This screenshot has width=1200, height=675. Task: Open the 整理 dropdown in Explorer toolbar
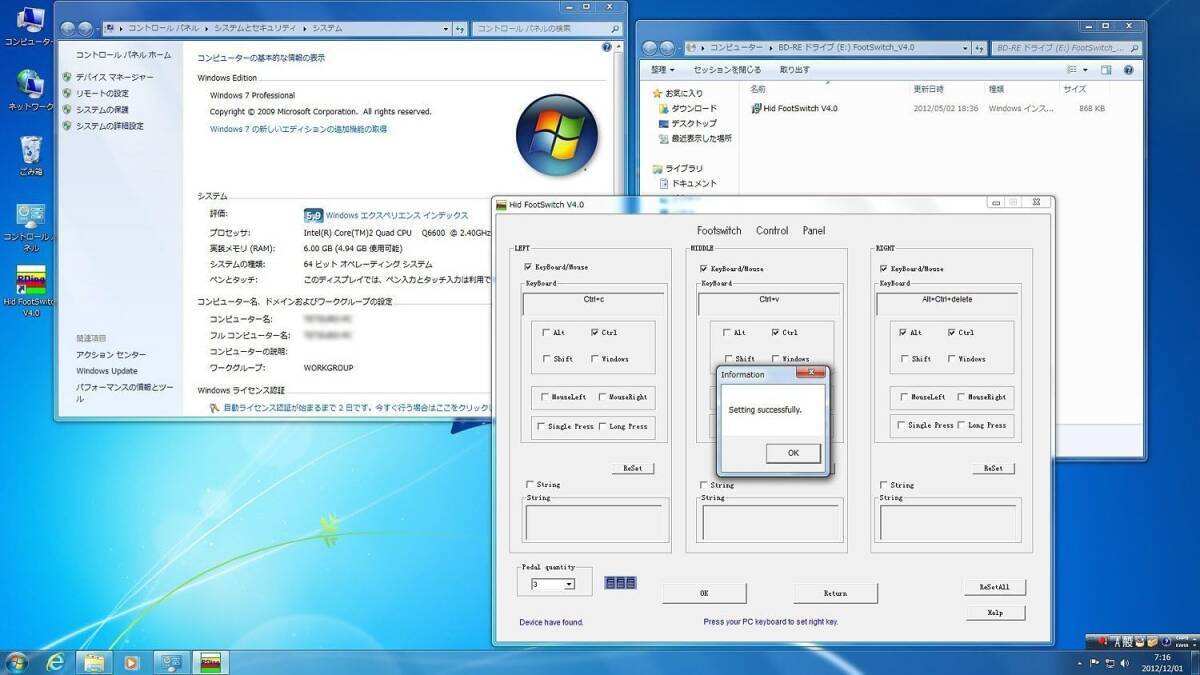663,70
